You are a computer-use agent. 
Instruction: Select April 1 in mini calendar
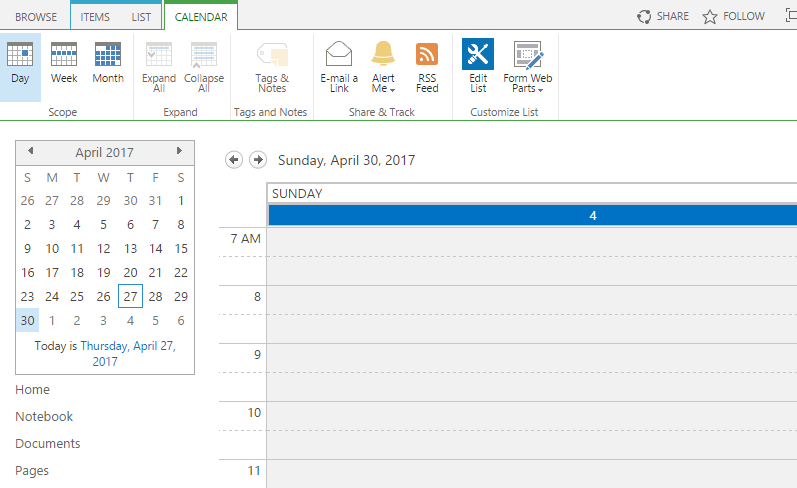pyautogui.click(x=180, y=201)
